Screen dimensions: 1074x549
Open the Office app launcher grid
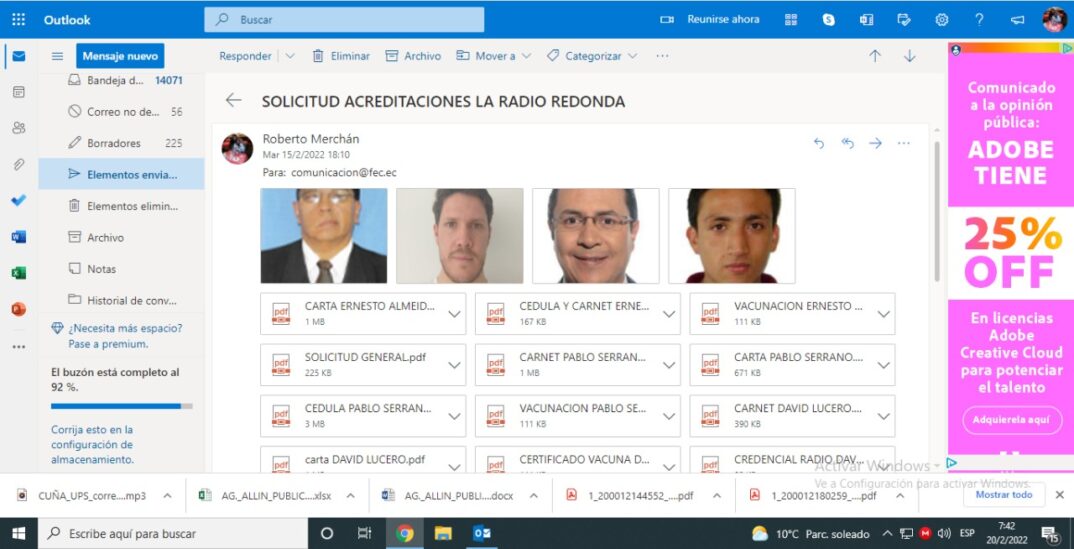click(x=18, y=20)
